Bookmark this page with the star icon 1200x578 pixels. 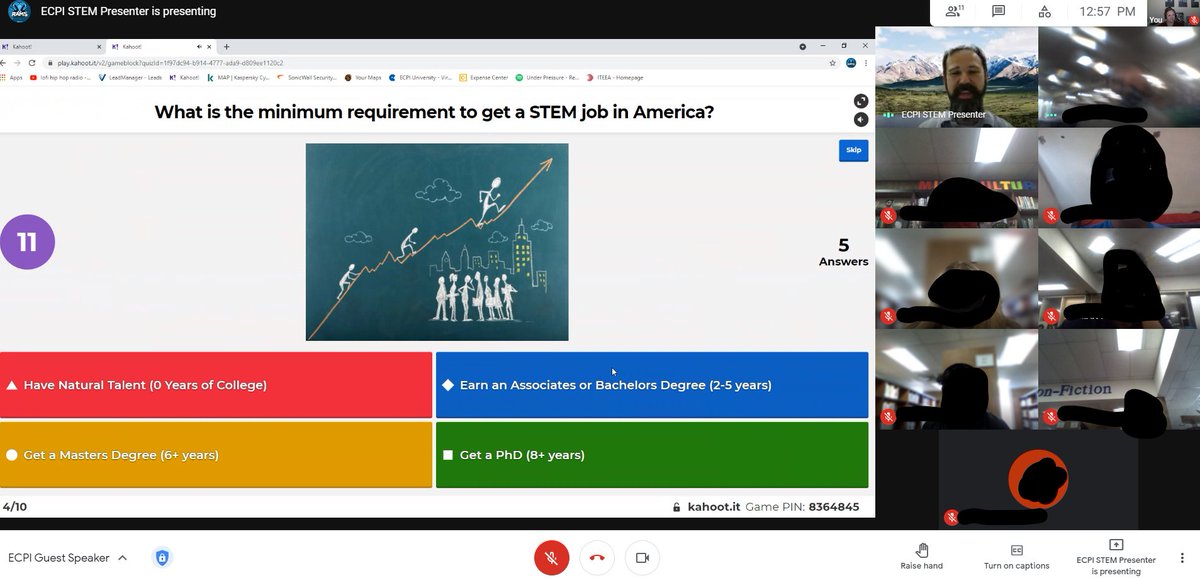[x=832, y=62]
